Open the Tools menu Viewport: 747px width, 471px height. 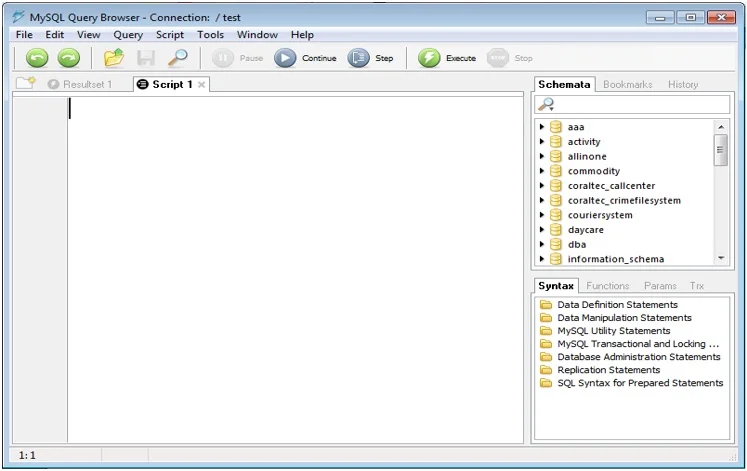pos(211,35)
